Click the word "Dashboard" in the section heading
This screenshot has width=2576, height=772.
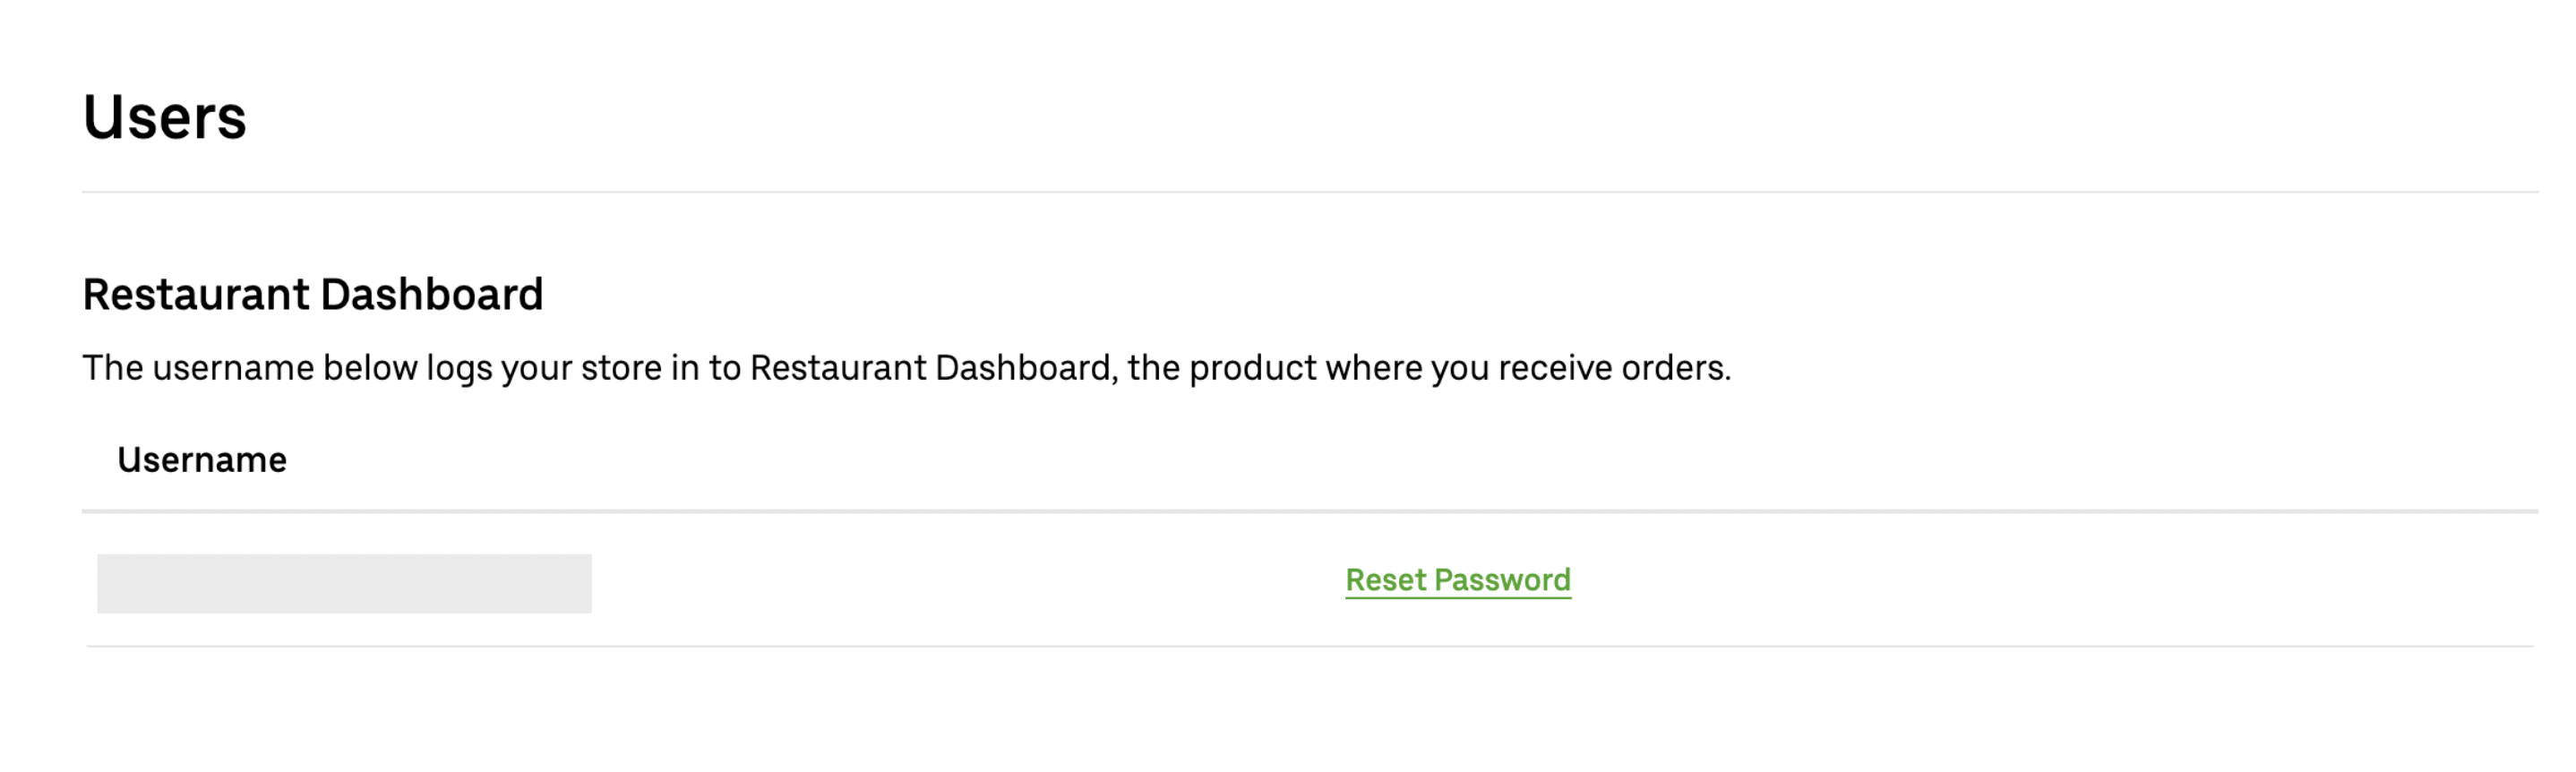[x=431, y=294]
